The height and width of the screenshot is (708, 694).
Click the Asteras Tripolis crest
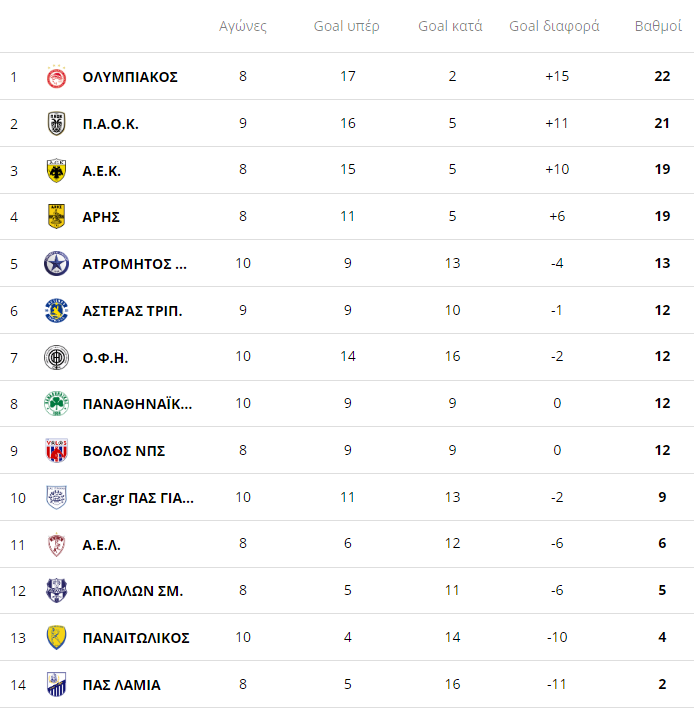[56, 310]
